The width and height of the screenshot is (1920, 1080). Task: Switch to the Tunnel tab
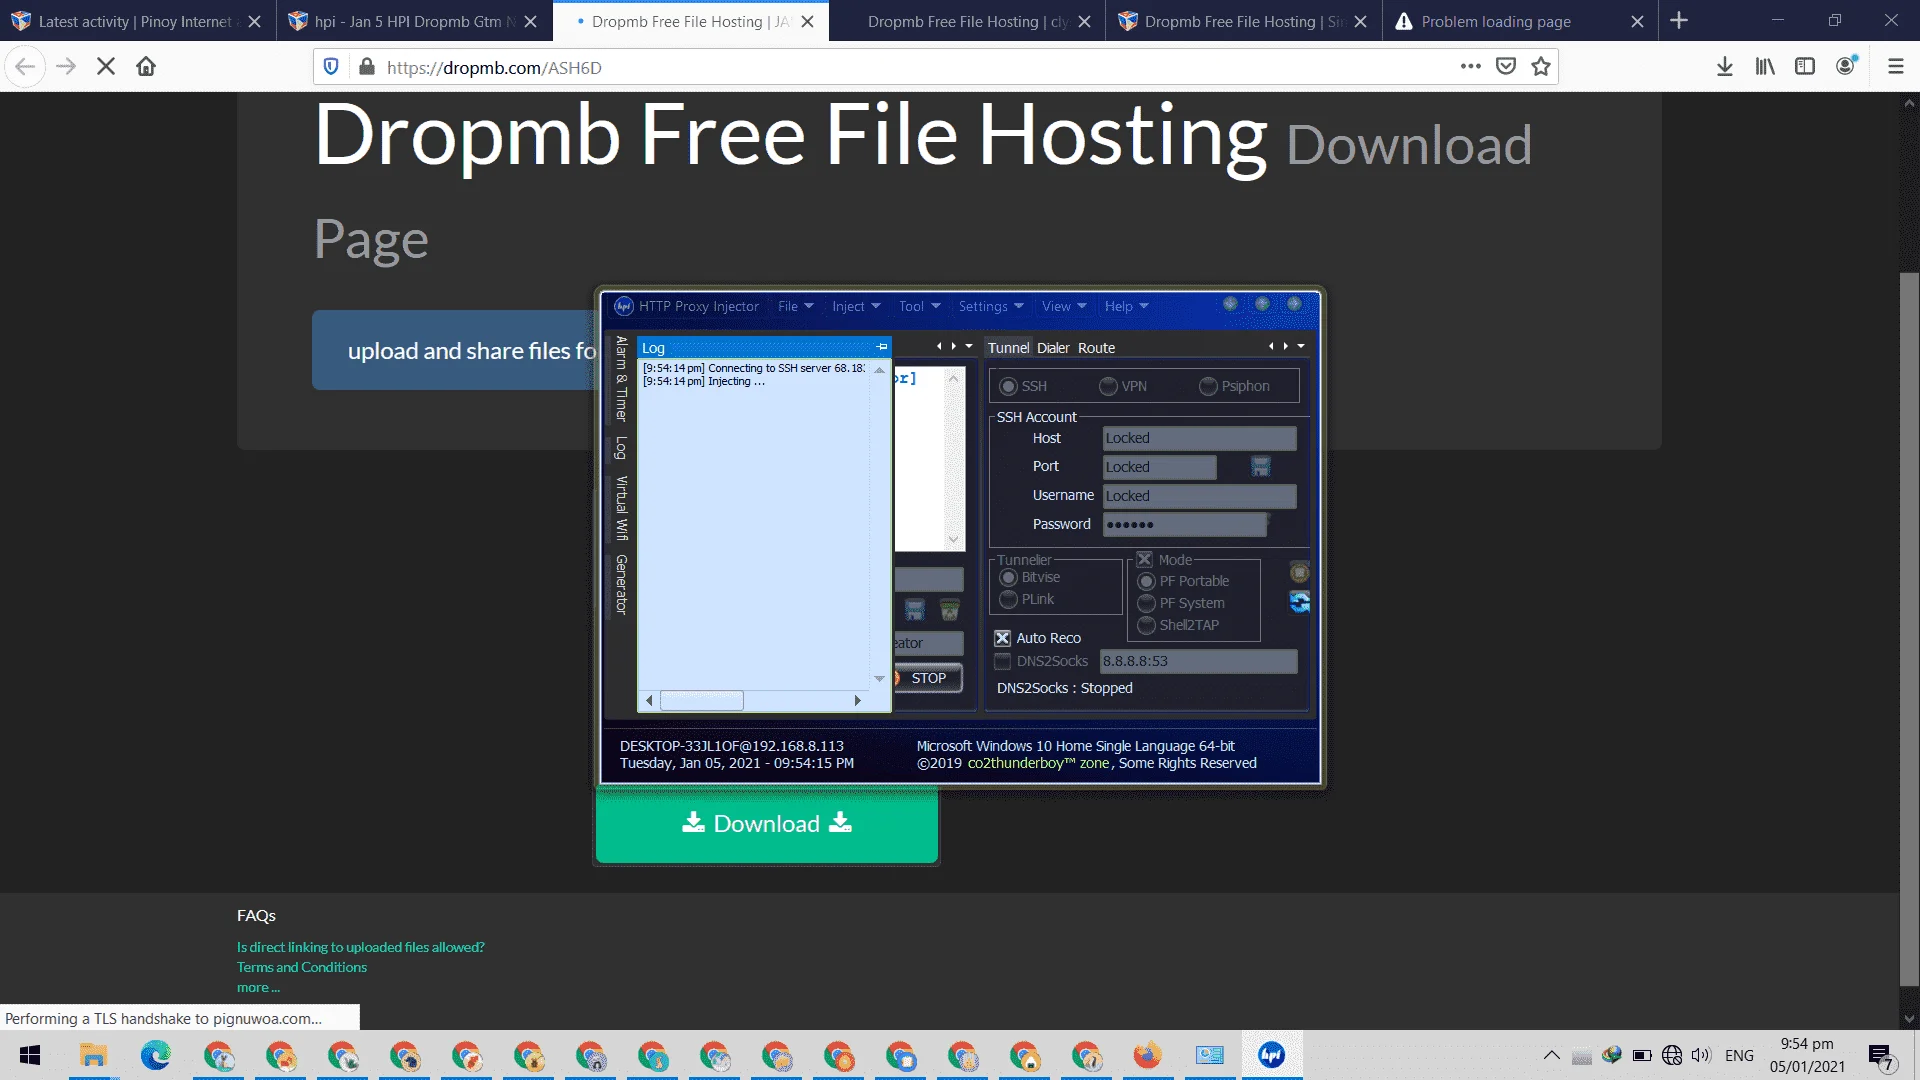tap(1008, 348)
